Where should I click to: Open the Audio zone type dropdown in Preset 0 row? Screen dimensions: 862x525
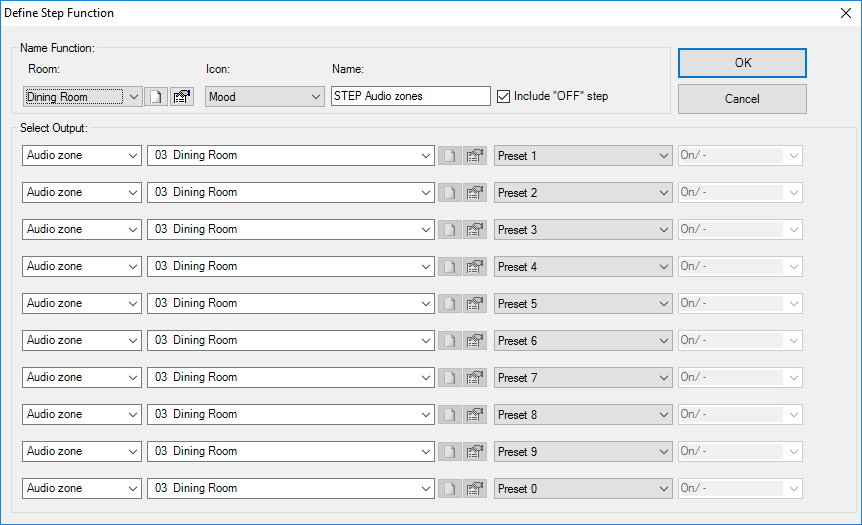(82, 489)
